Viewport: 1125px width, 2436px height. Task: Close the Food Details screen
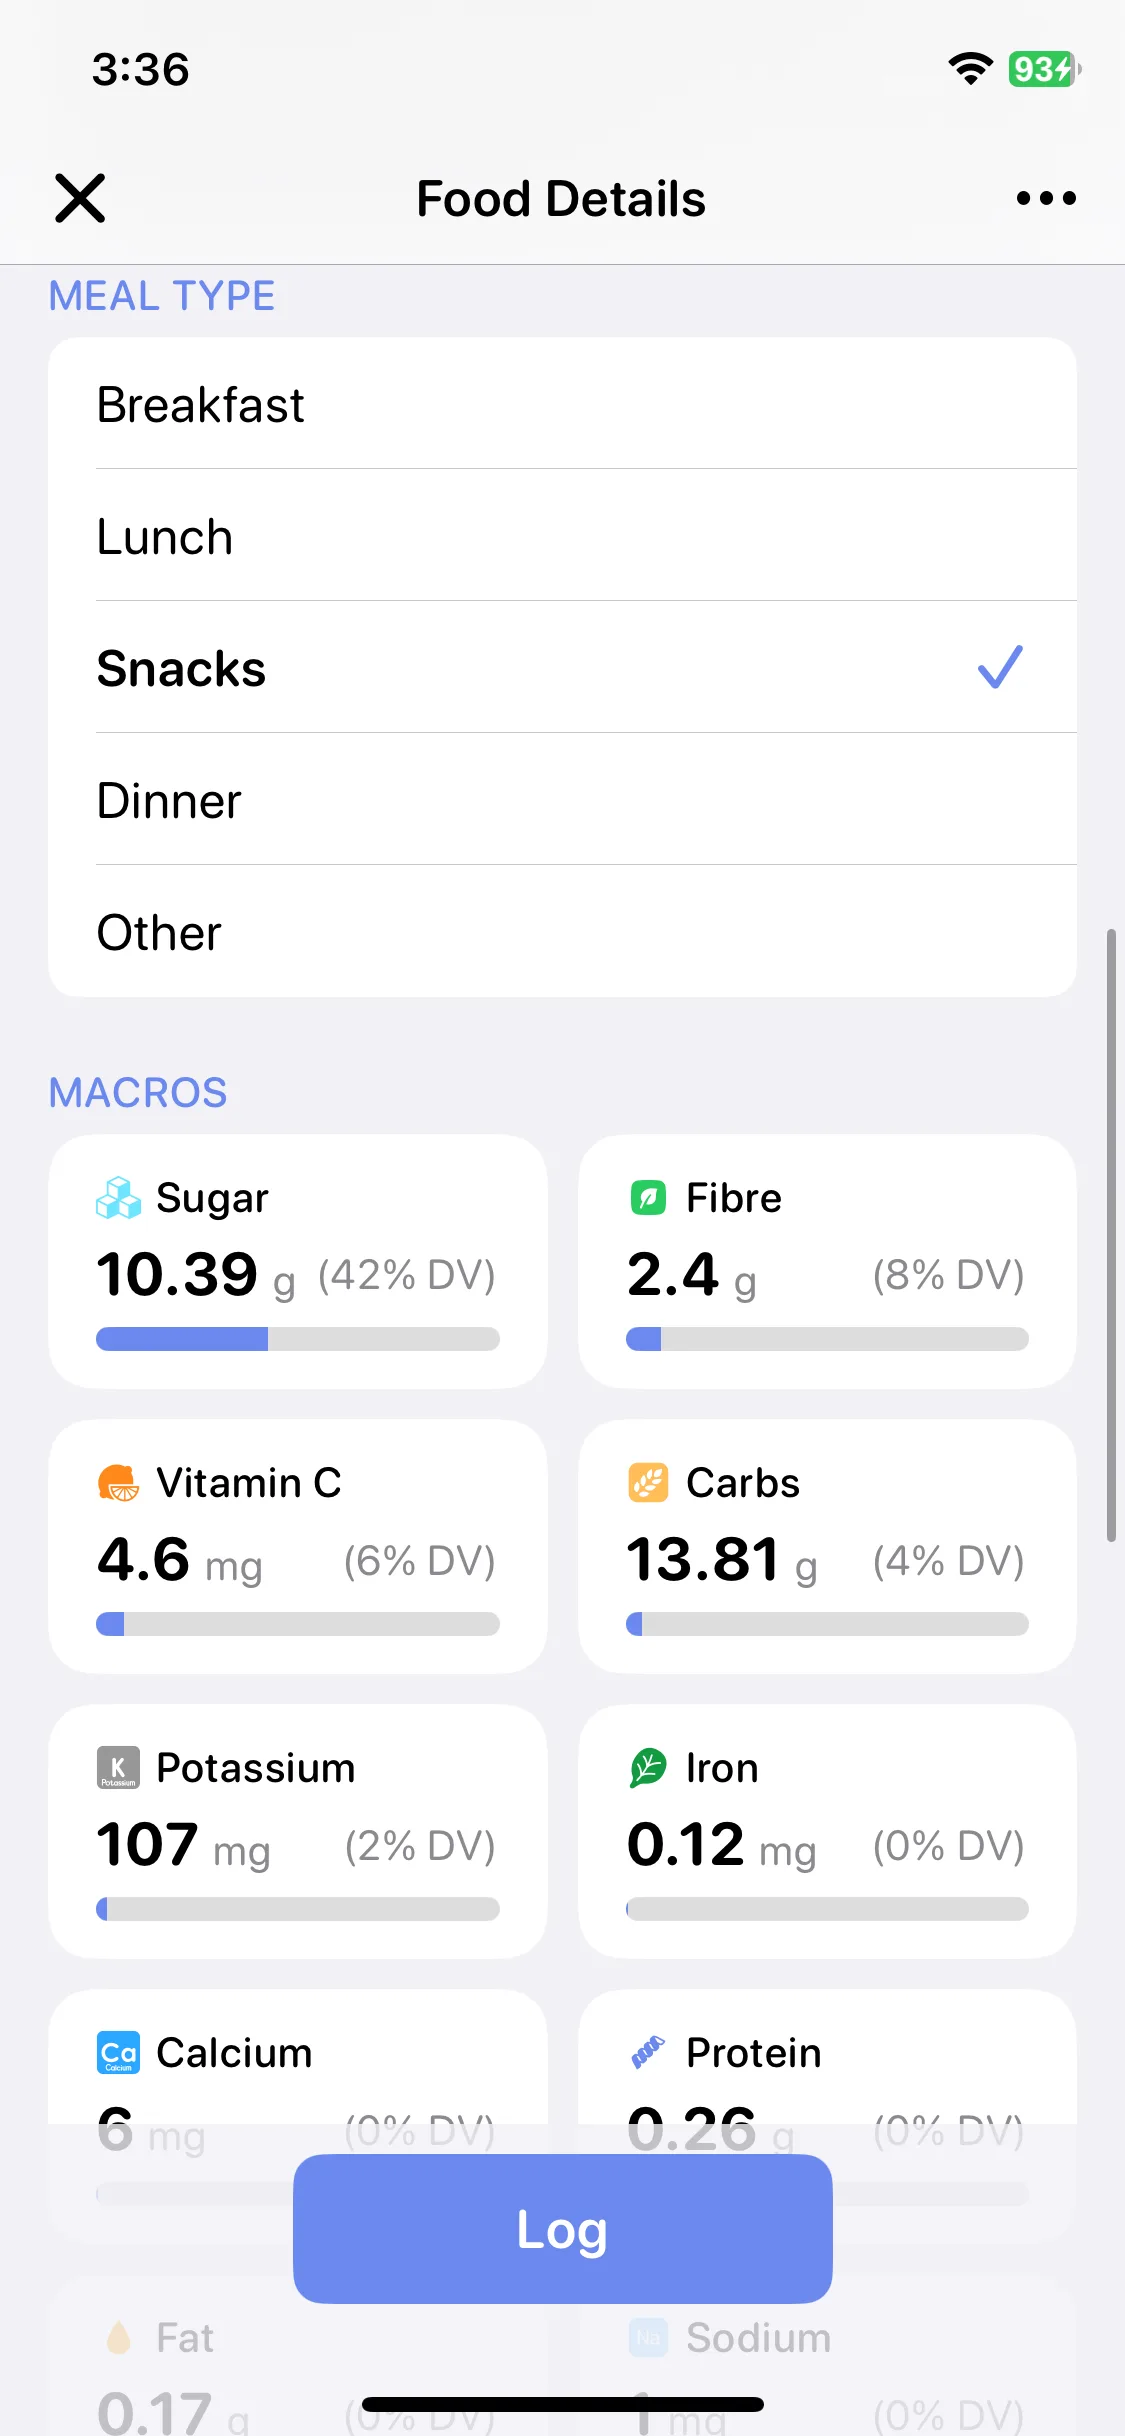pos(80,198)
